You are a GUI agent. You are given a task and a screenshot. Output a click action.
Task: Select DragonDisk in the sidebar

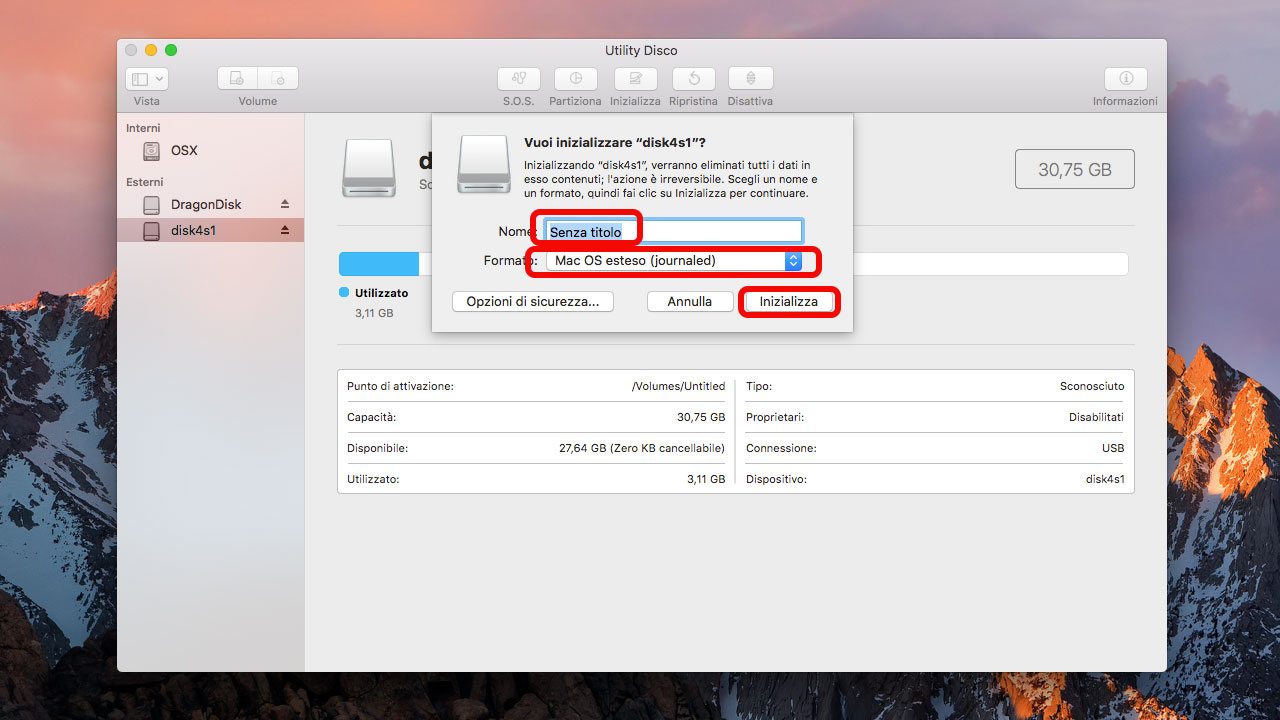205,204
